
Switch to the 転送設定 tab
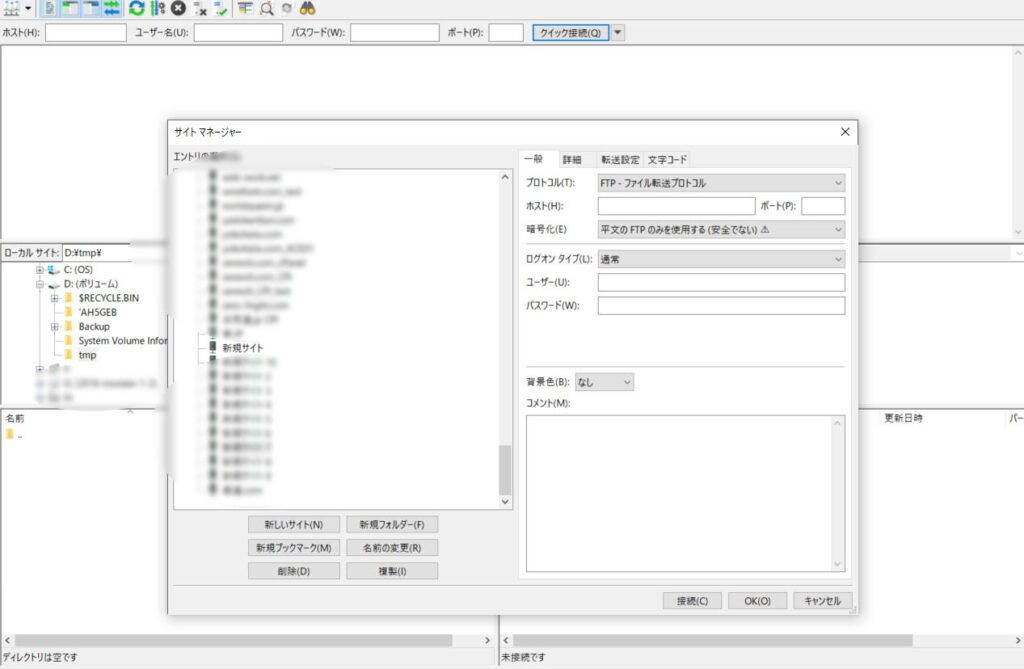(620, 159)
